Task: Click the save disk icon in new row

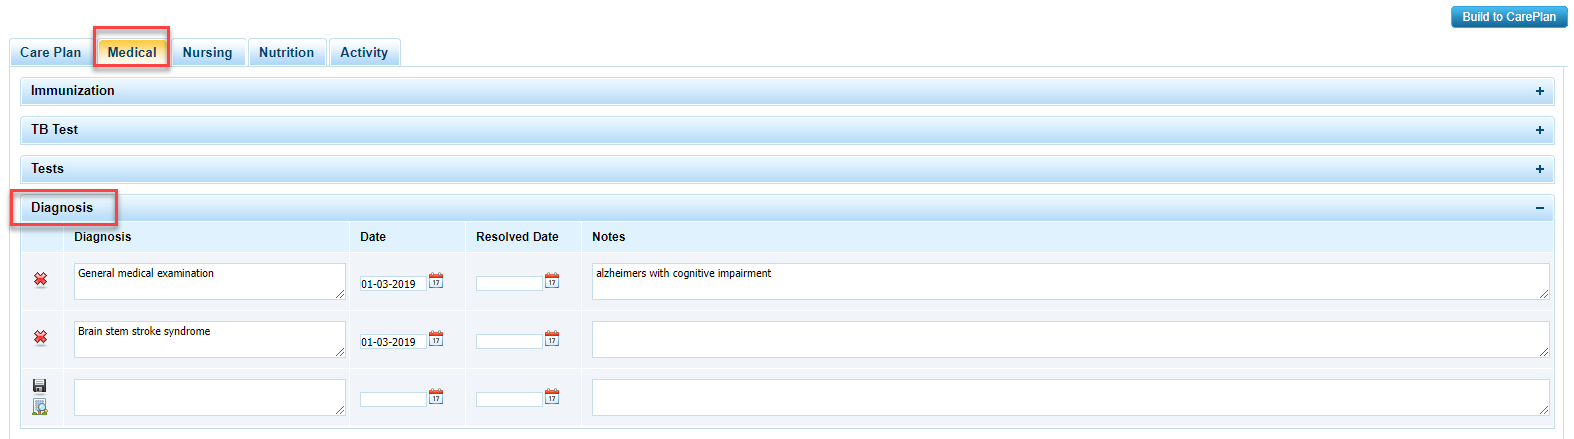Action: (40, 386)
